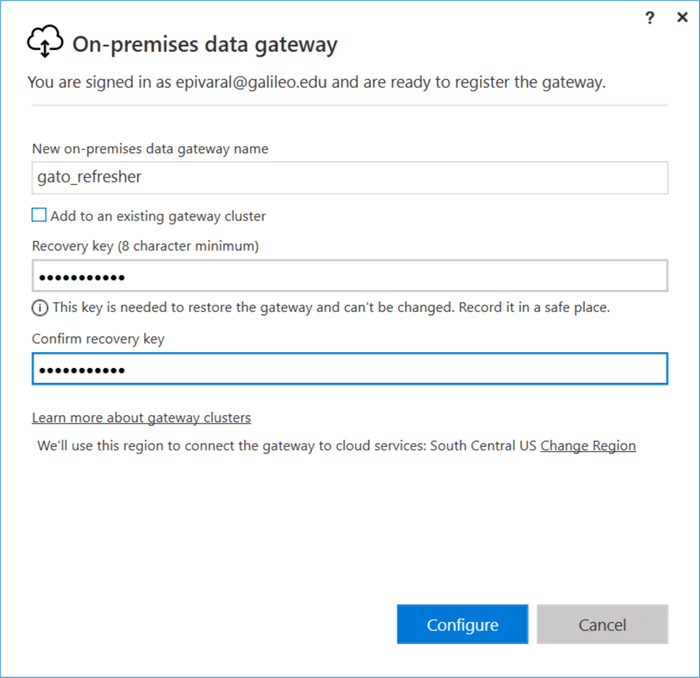The height and width of the screenshot is (678, 700).
Task: Click the recovery key safe place warning text
Action: 330,307
